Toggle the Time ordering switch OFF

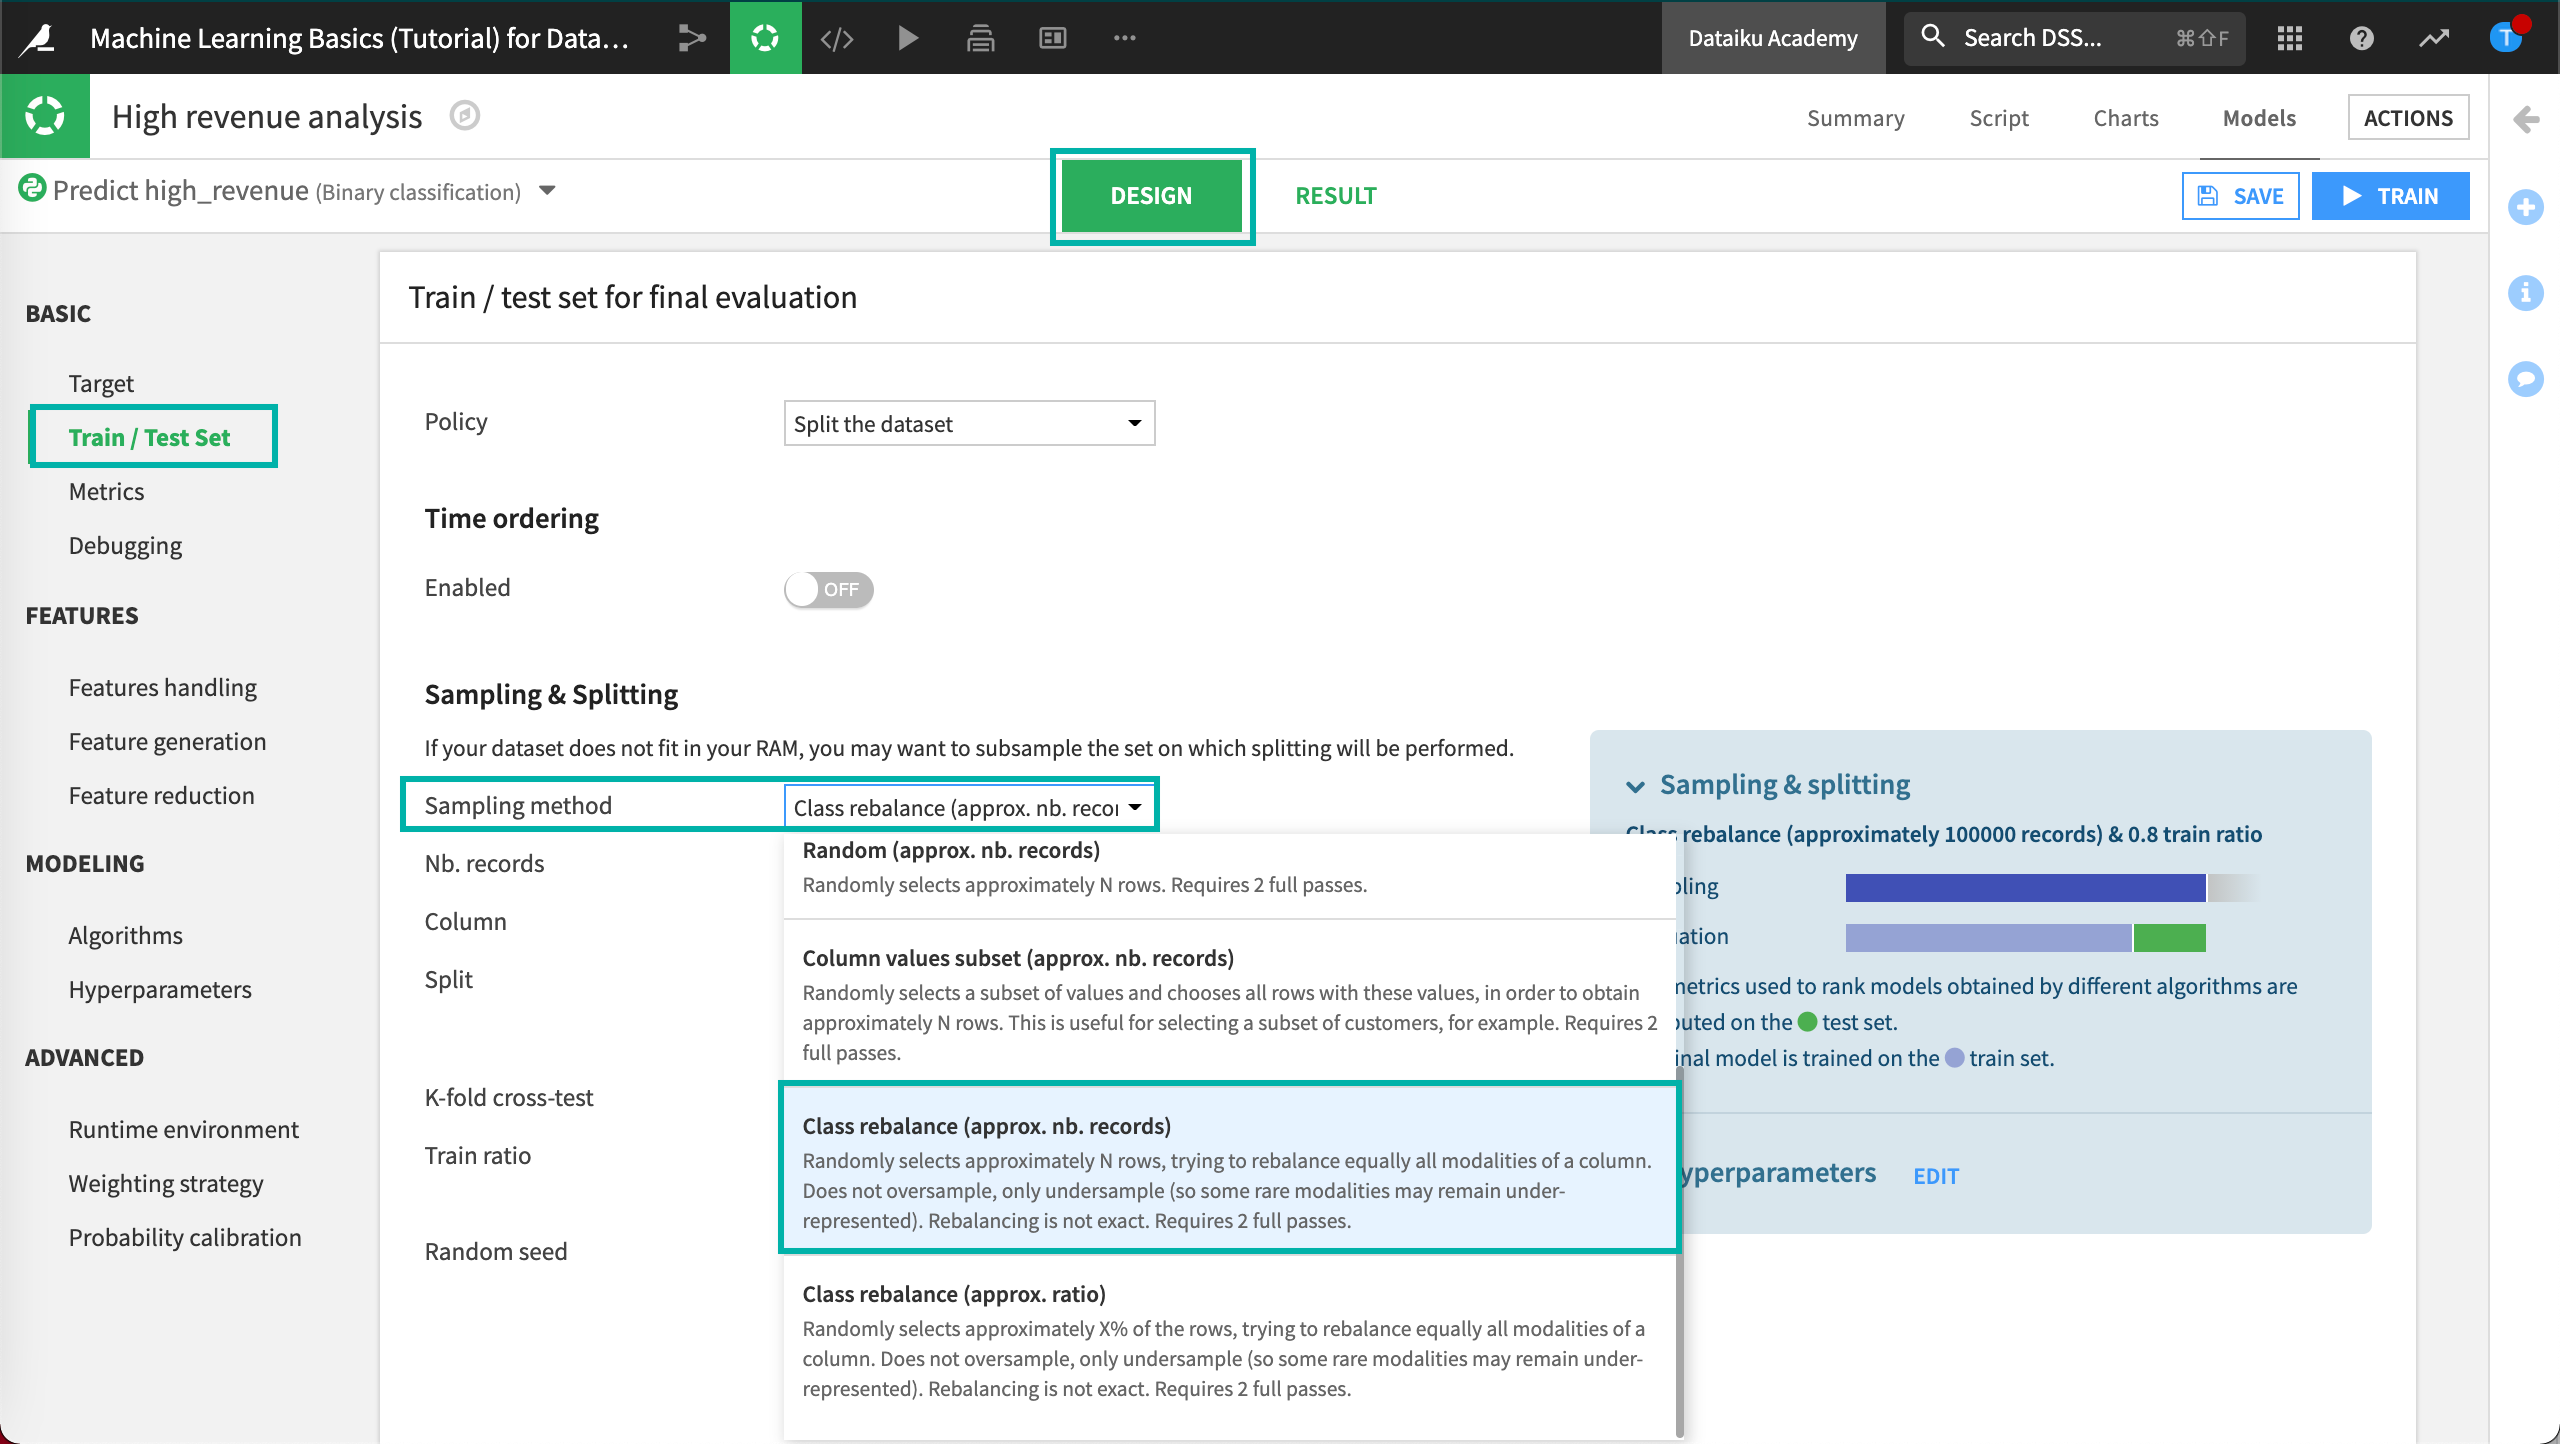pos(828,587)
